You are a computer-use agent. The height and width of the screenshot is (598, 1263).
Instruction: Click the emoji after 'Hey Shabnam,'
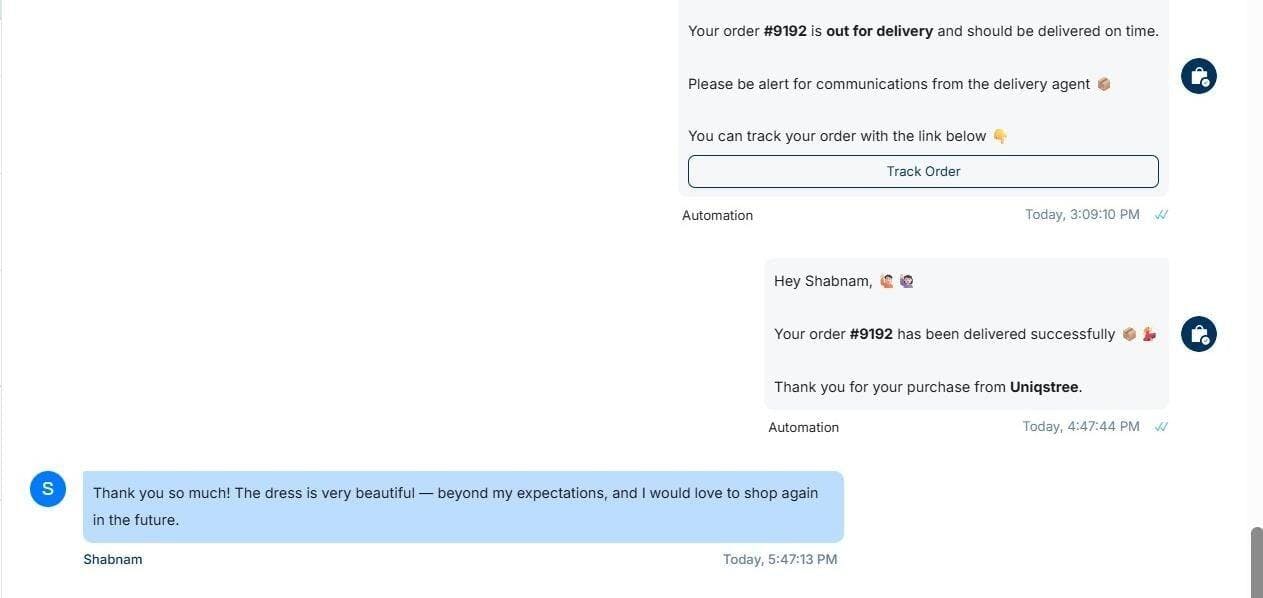(x=887, y=281)
